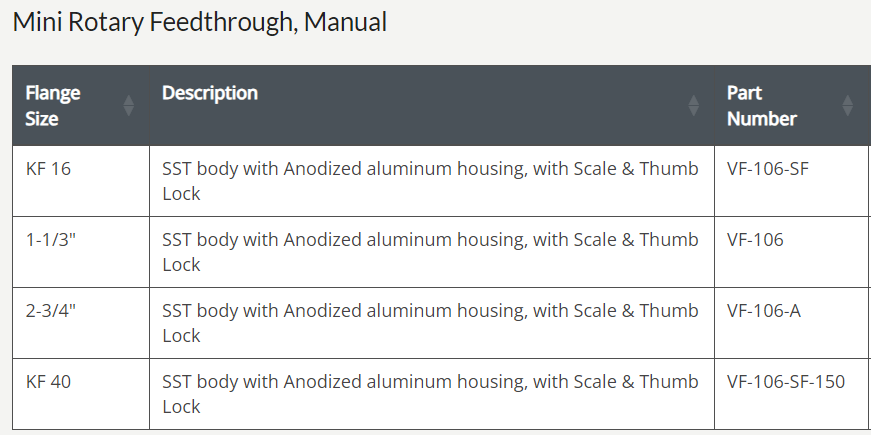Viewport: 871px width, 435px height.
Task: Select part number VF-106
Action: [755, 239]
